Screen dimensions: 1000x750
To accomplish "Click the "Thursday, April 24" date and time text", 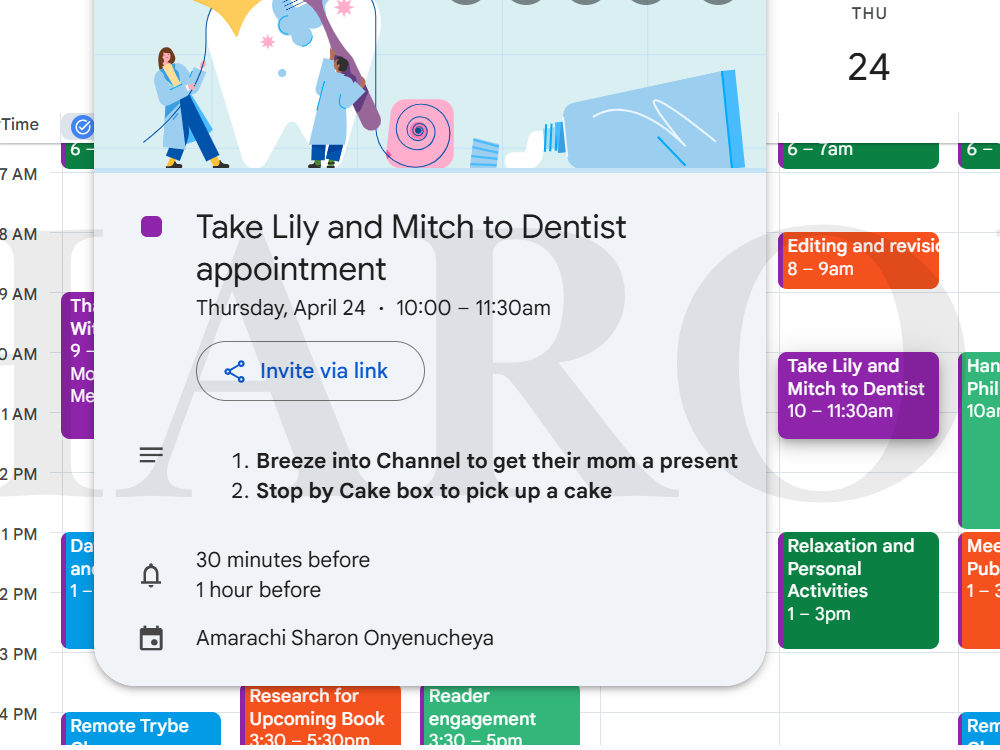I will pyautogui.click(x=373, y=308).
